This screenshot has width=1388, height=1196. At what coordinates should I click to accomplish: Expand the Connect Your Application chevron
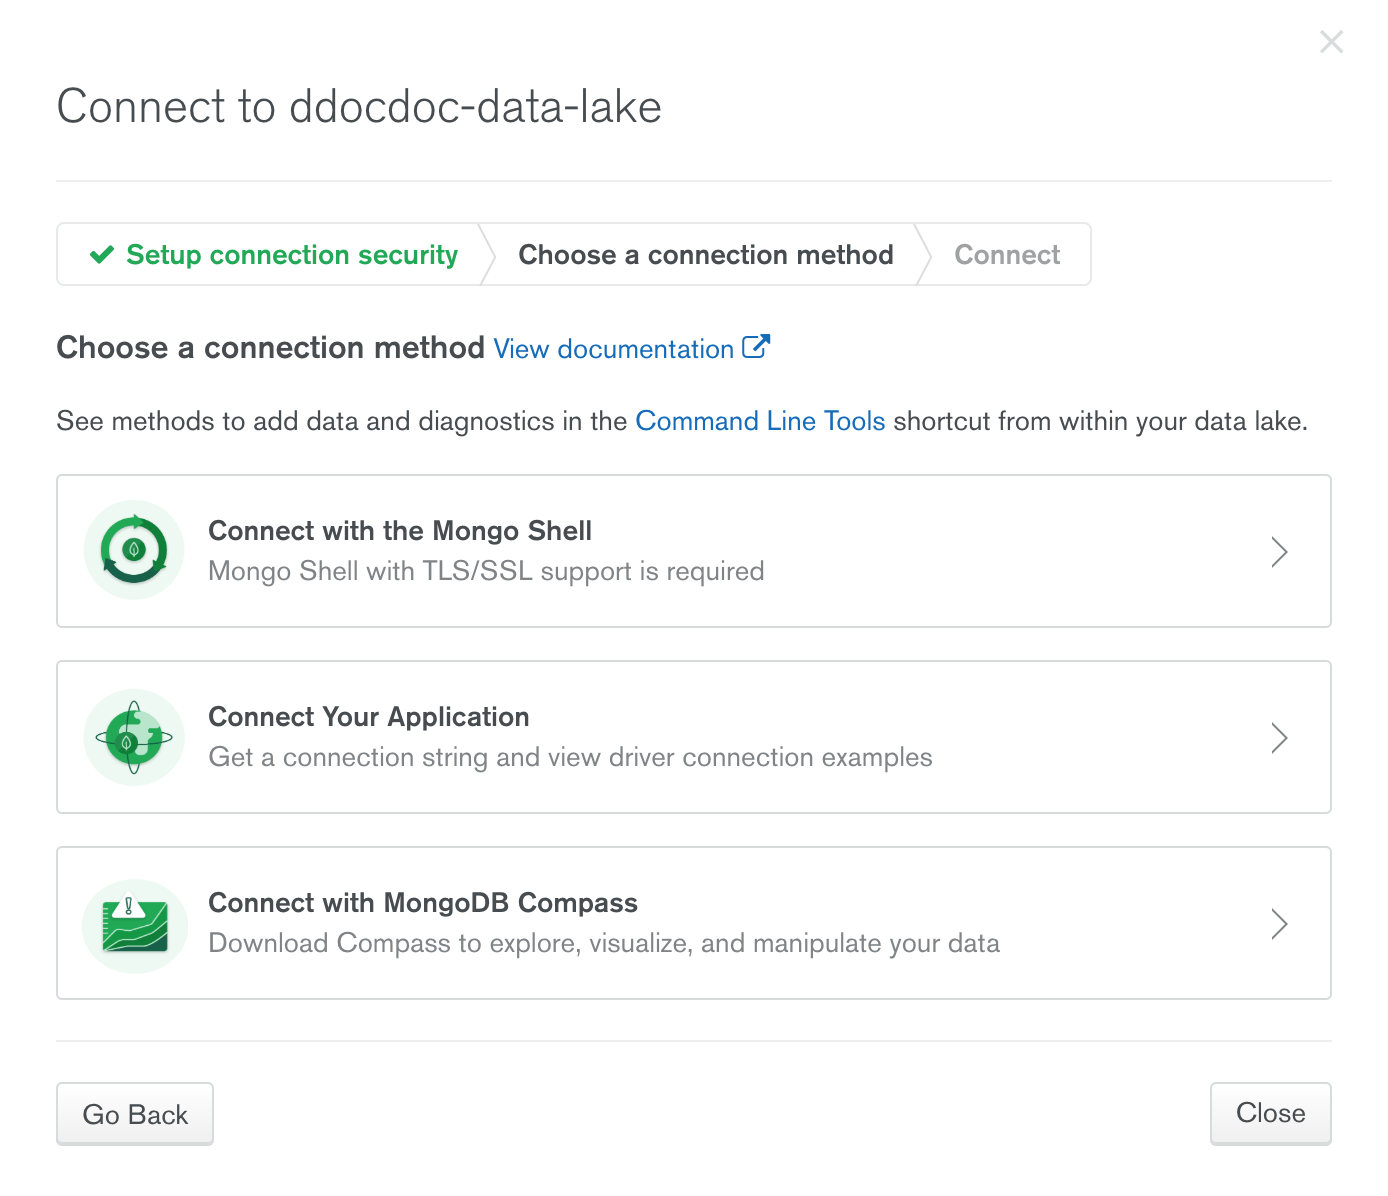point(1279,738)
